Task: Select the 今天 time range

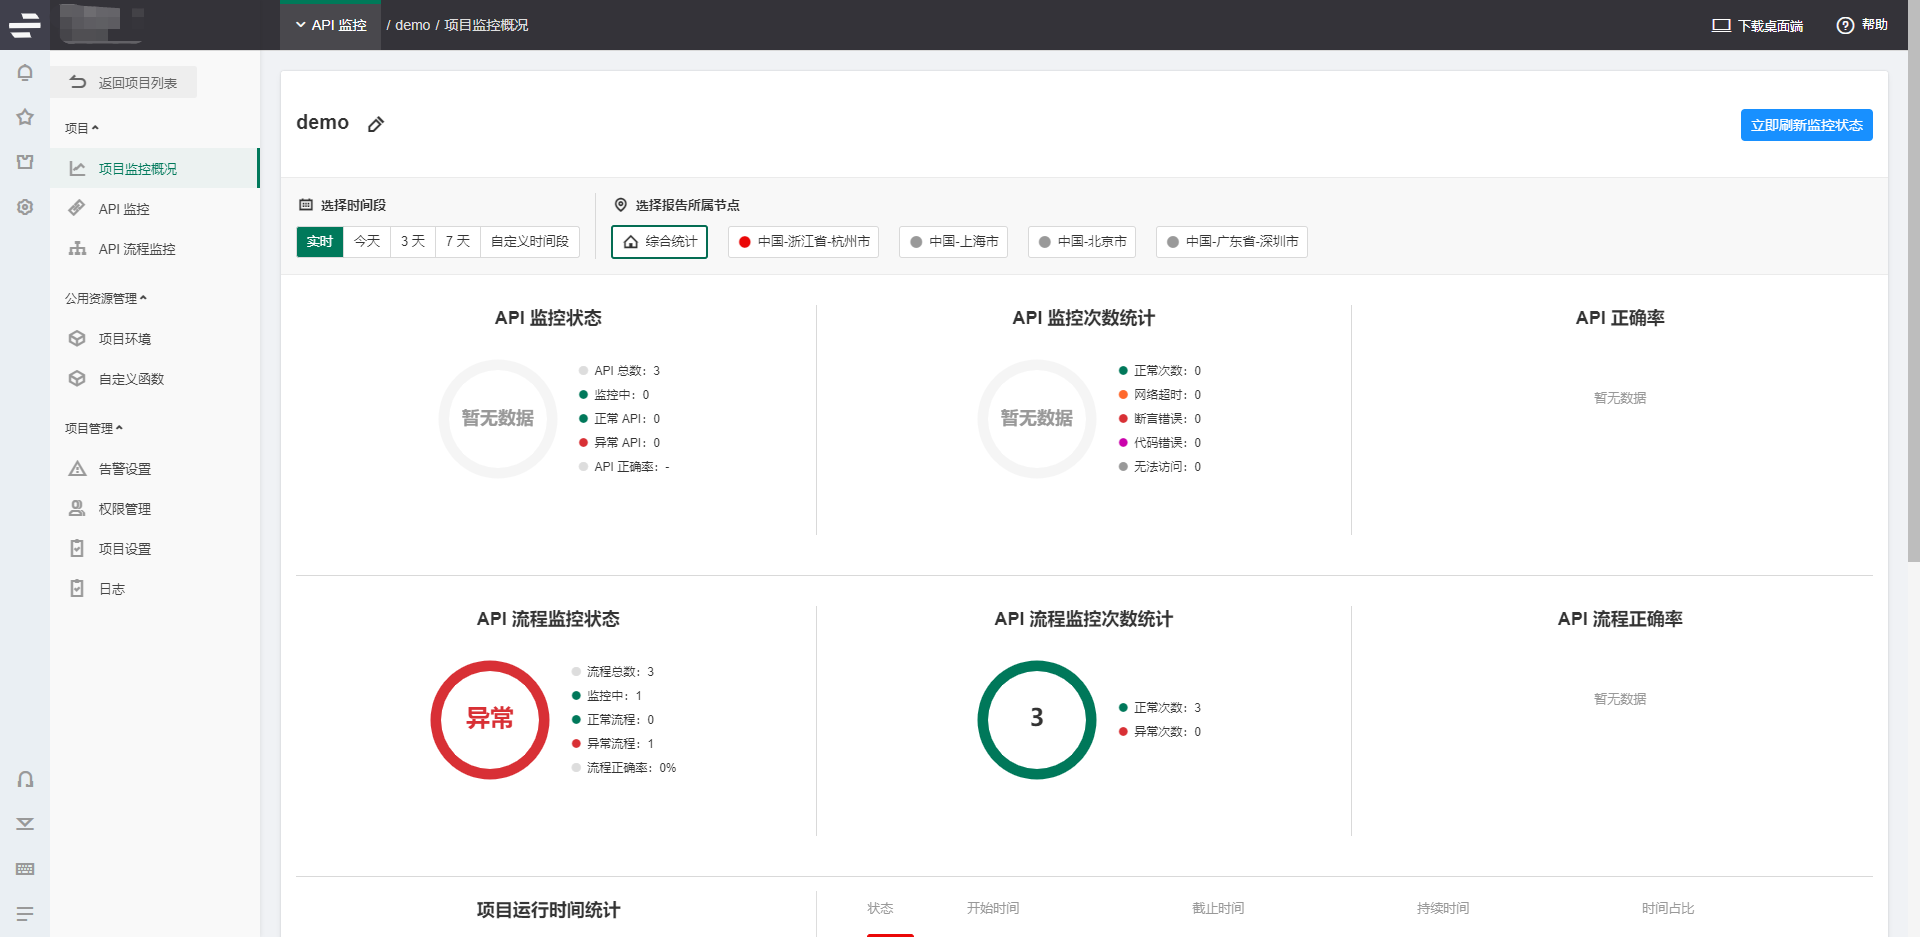Action: click(367, 241)
